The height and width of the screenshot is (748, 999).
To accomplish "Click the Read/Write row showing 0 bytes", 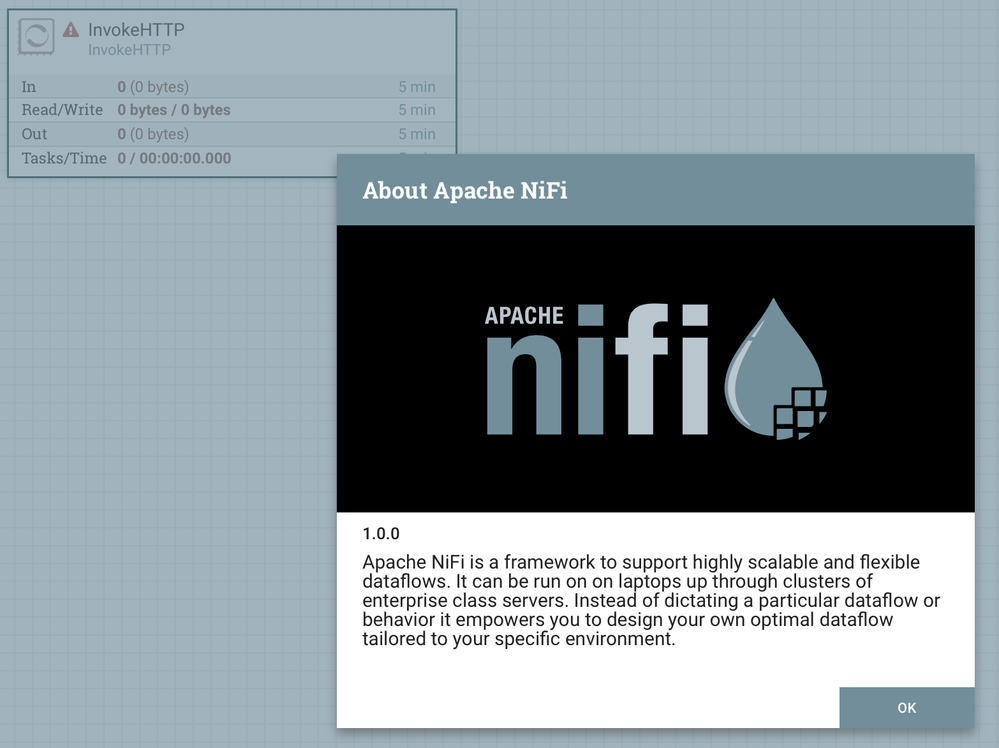I will point(232,110).
